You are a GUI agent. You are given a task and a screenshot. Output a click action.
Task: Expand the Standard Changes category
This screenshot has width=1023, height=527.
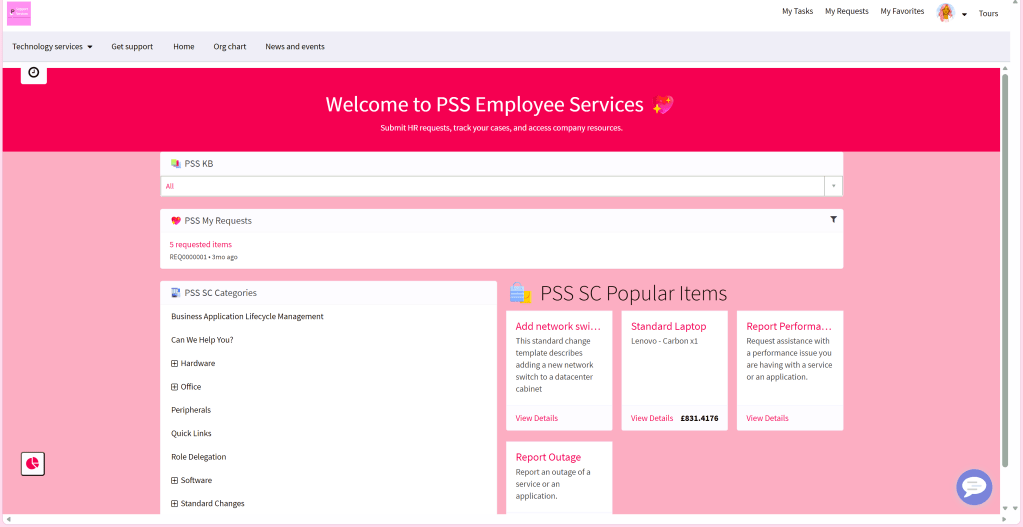pyautogui.click(x=175, y=504)
